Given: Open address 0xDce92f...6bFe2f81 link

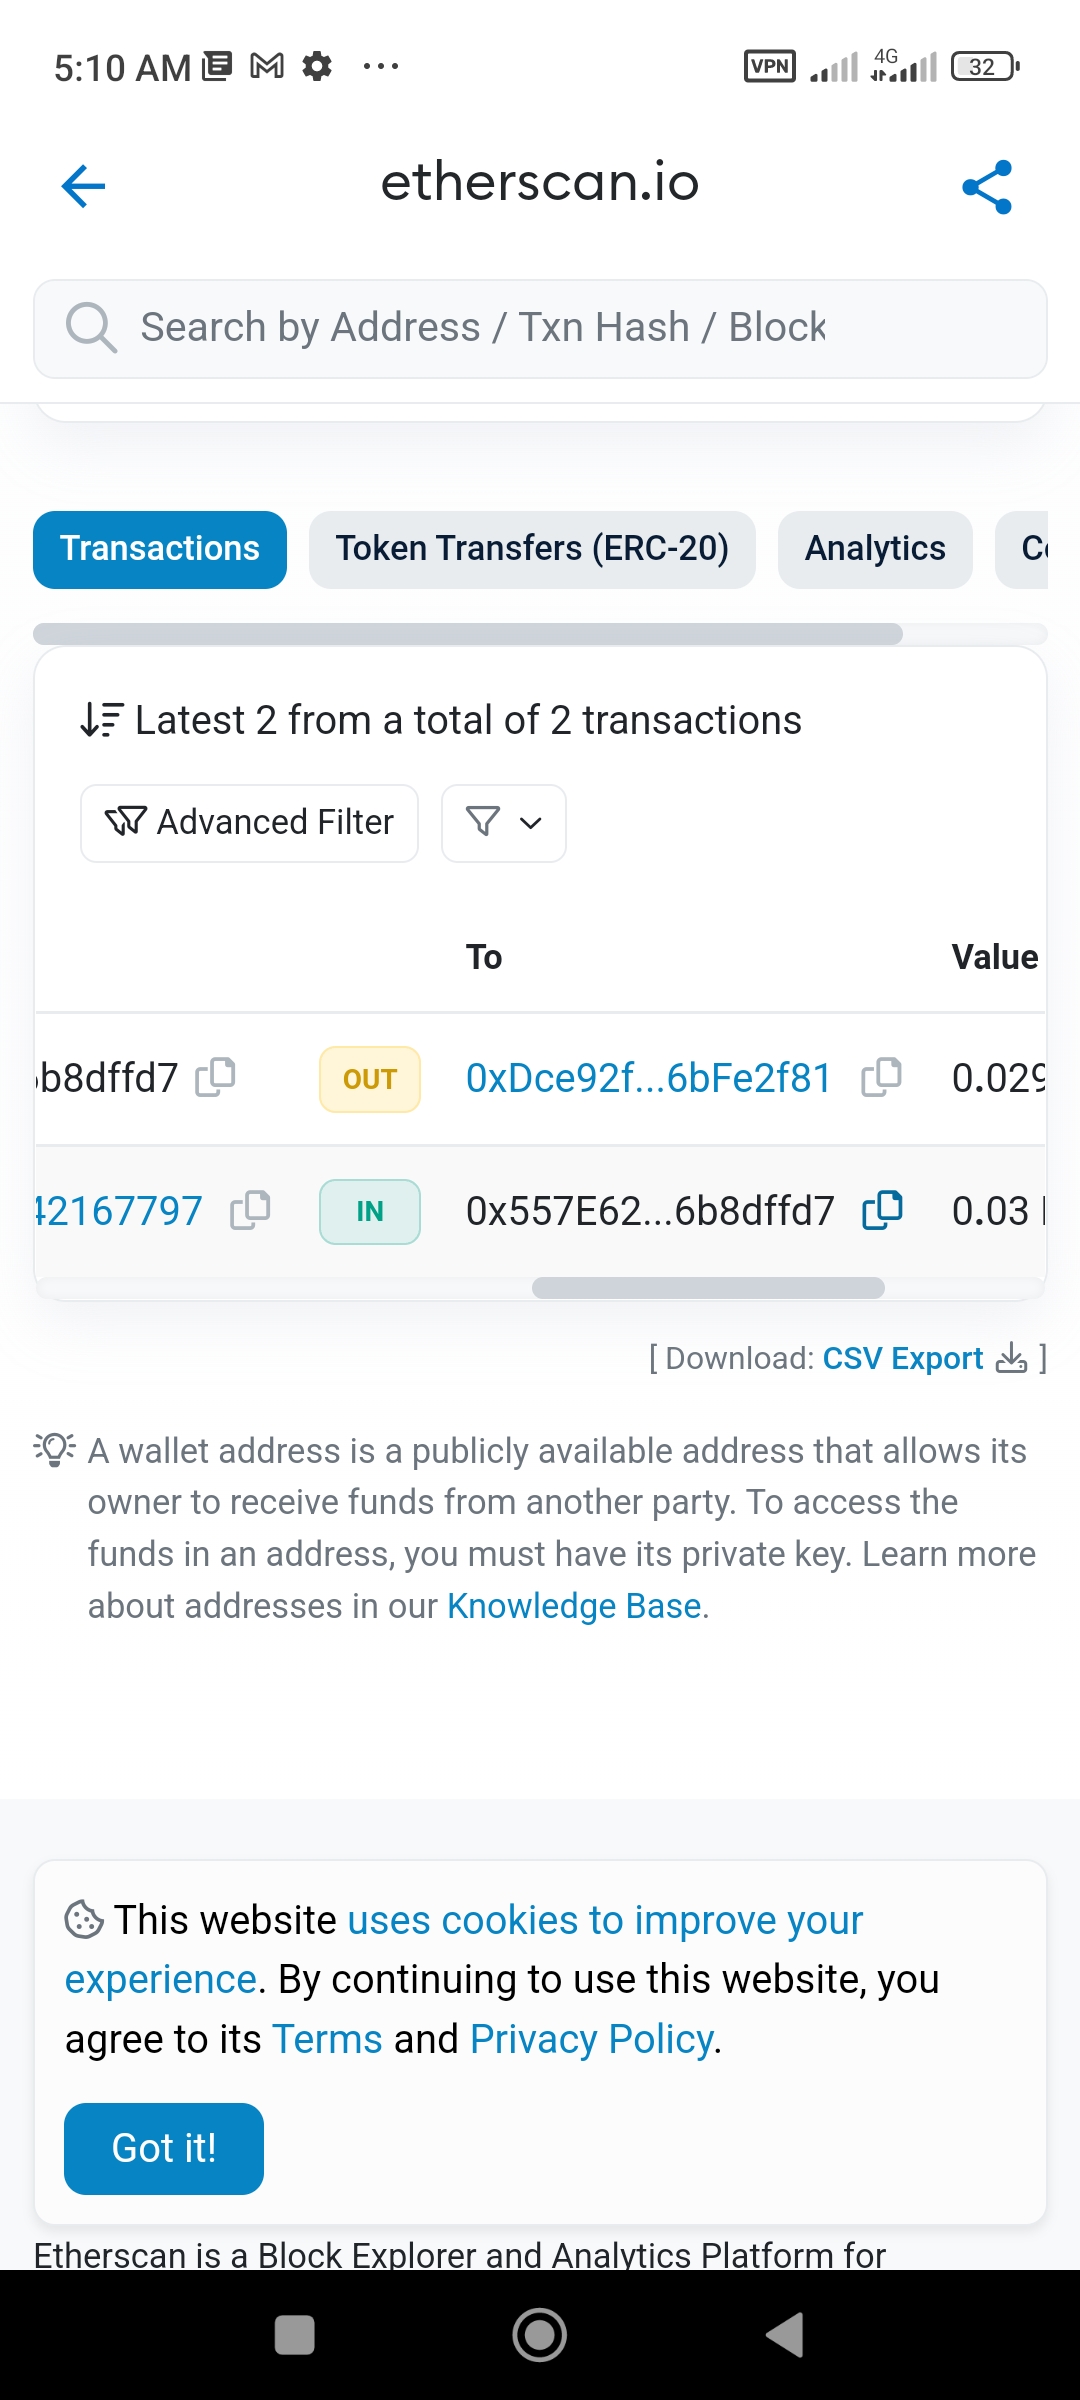Looking at the screenshot, I should (x=648, y=1078).
